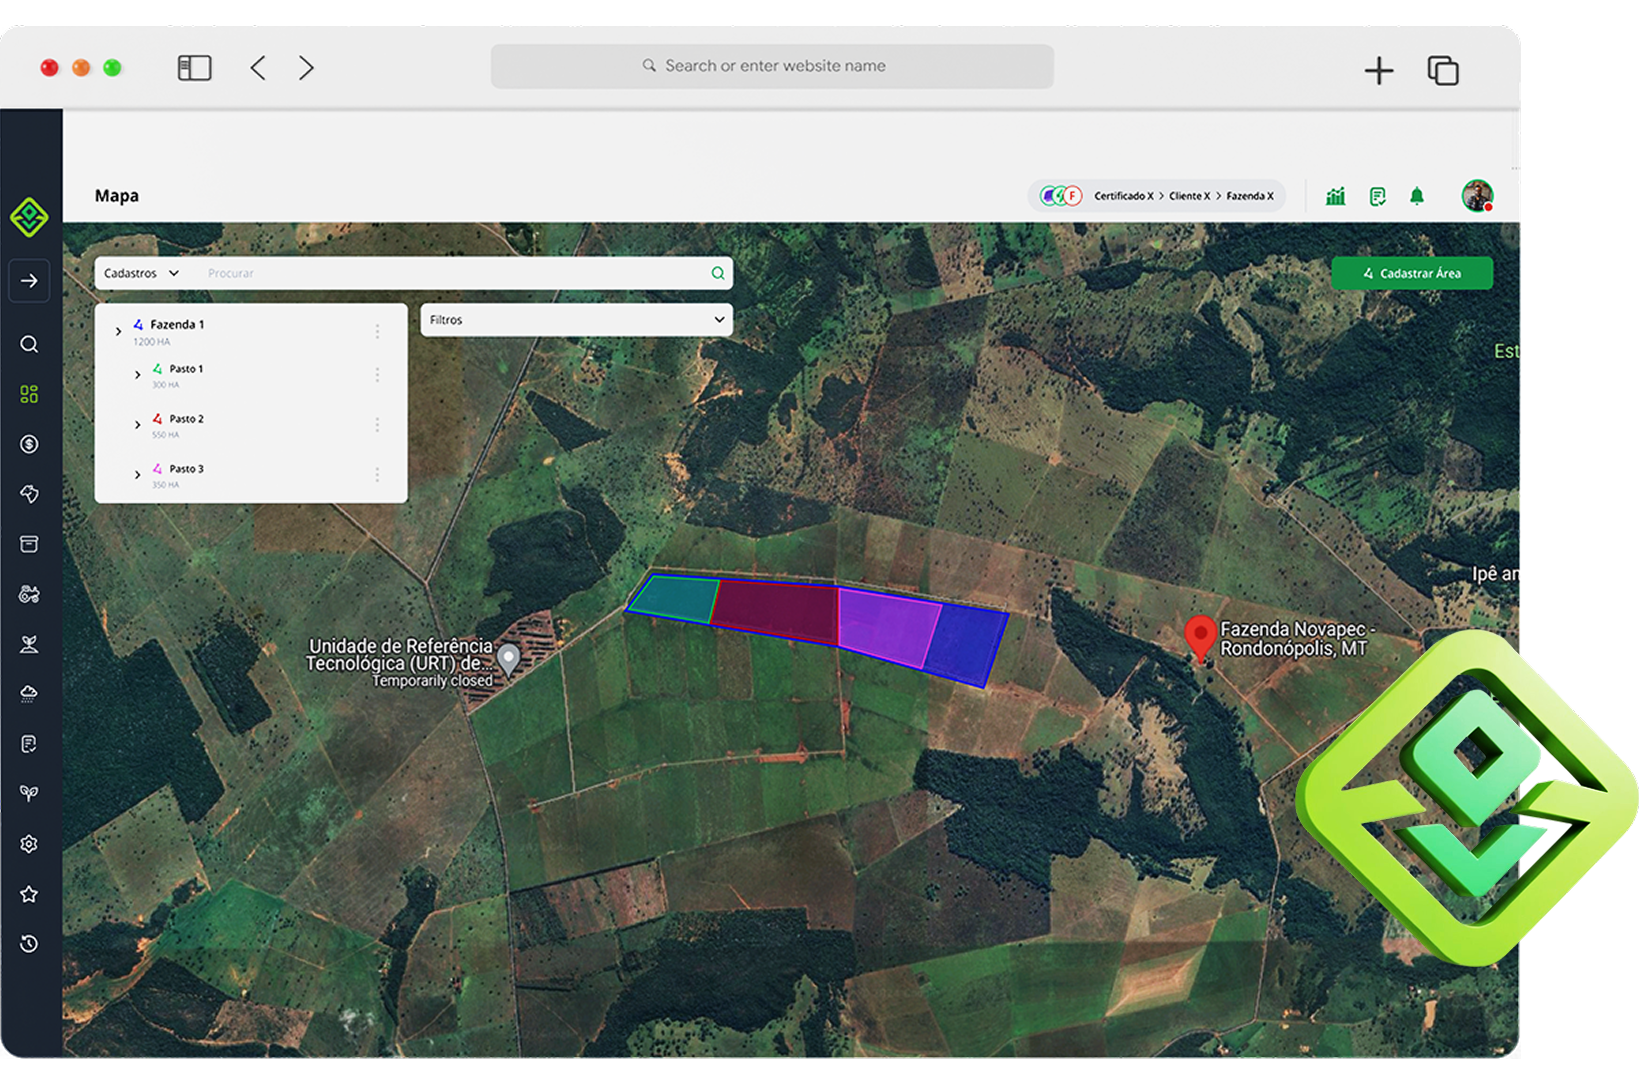Screen dimensions: 1639x1084
Task: Open the tractor machinery icon in sidebar
Action: coord(29,594)
